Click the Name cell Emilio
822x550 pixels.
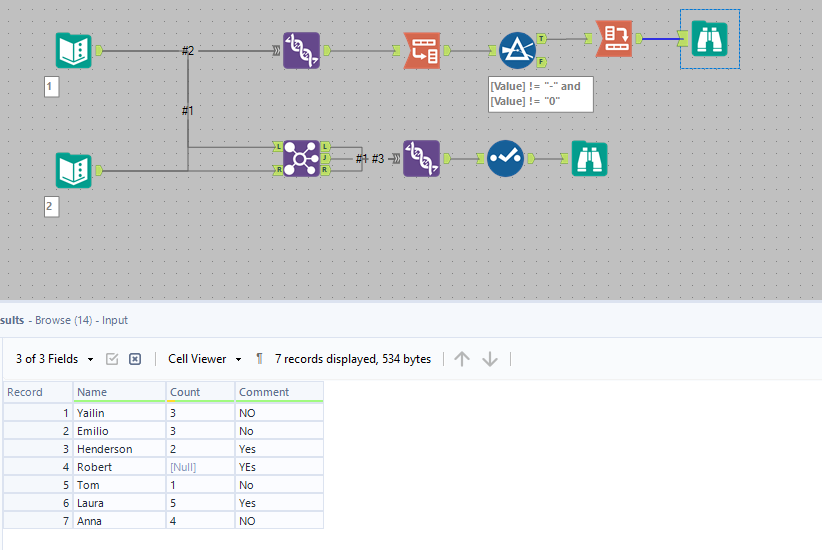[x=119, y=431]
